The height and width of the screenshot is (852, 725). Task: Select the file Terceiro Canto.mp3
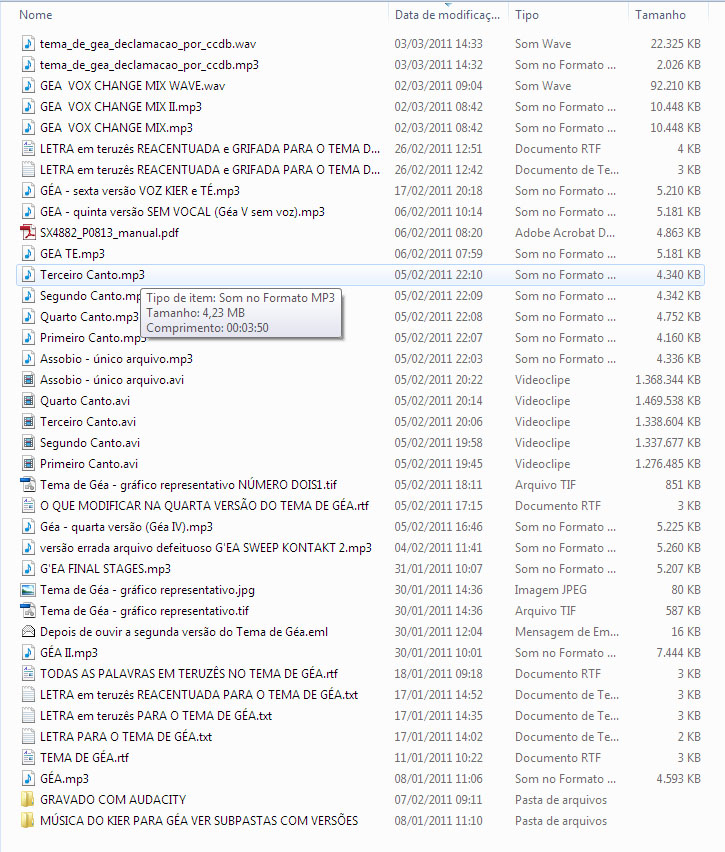(x=92, y=275)
